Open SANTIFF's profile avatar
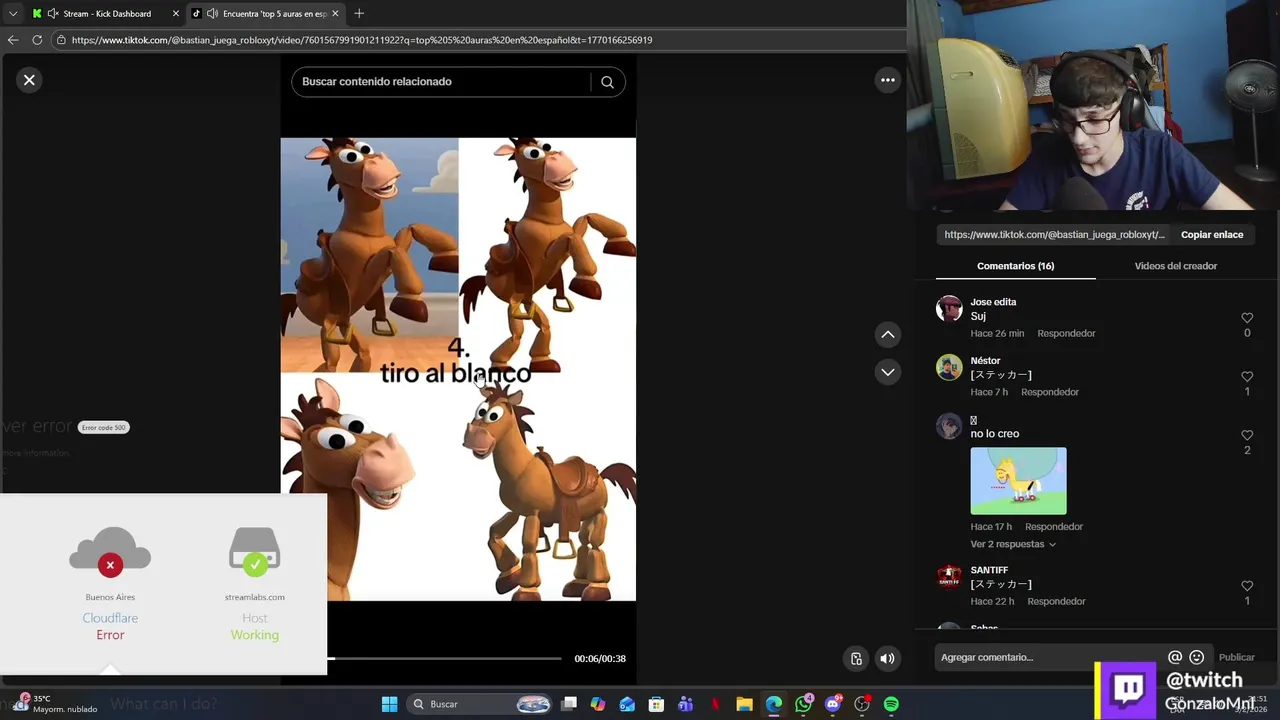Viewport: 1280px width, 720px height. pos(949,577)
